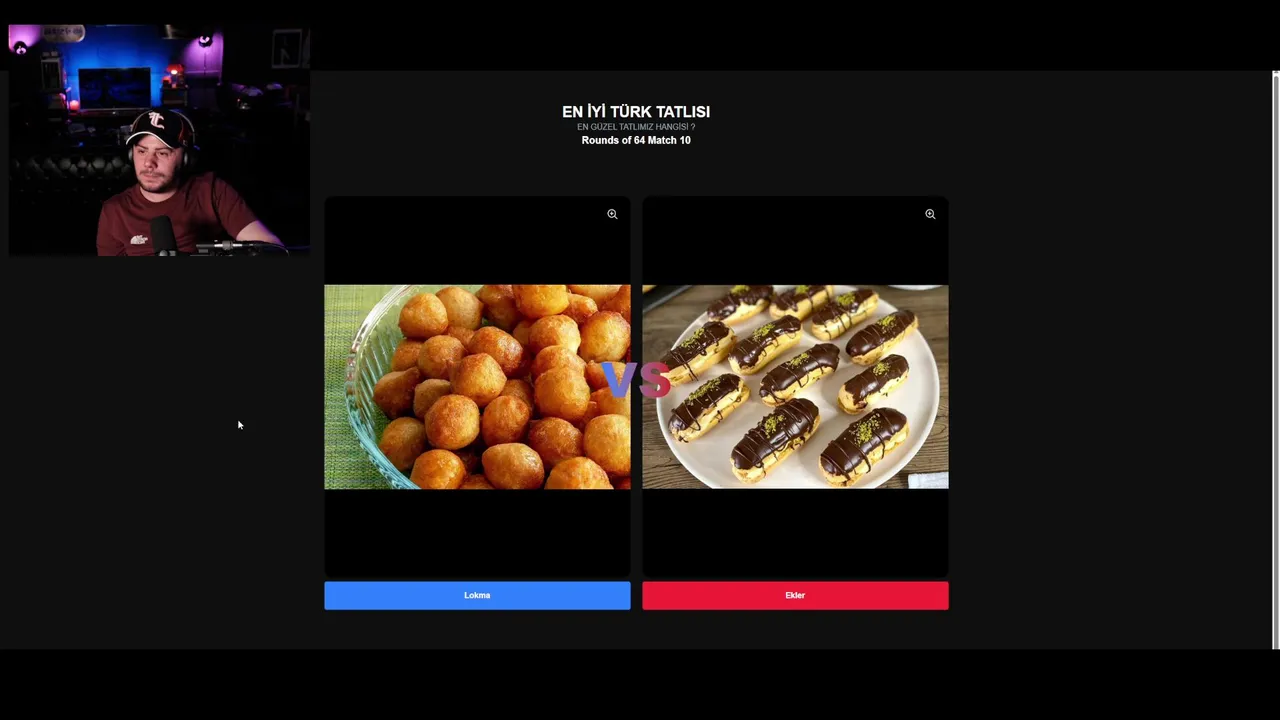Click the blue-lit monitor behind the streamer
Screen dimensions: 1280x720
click(x=114, y=88)
